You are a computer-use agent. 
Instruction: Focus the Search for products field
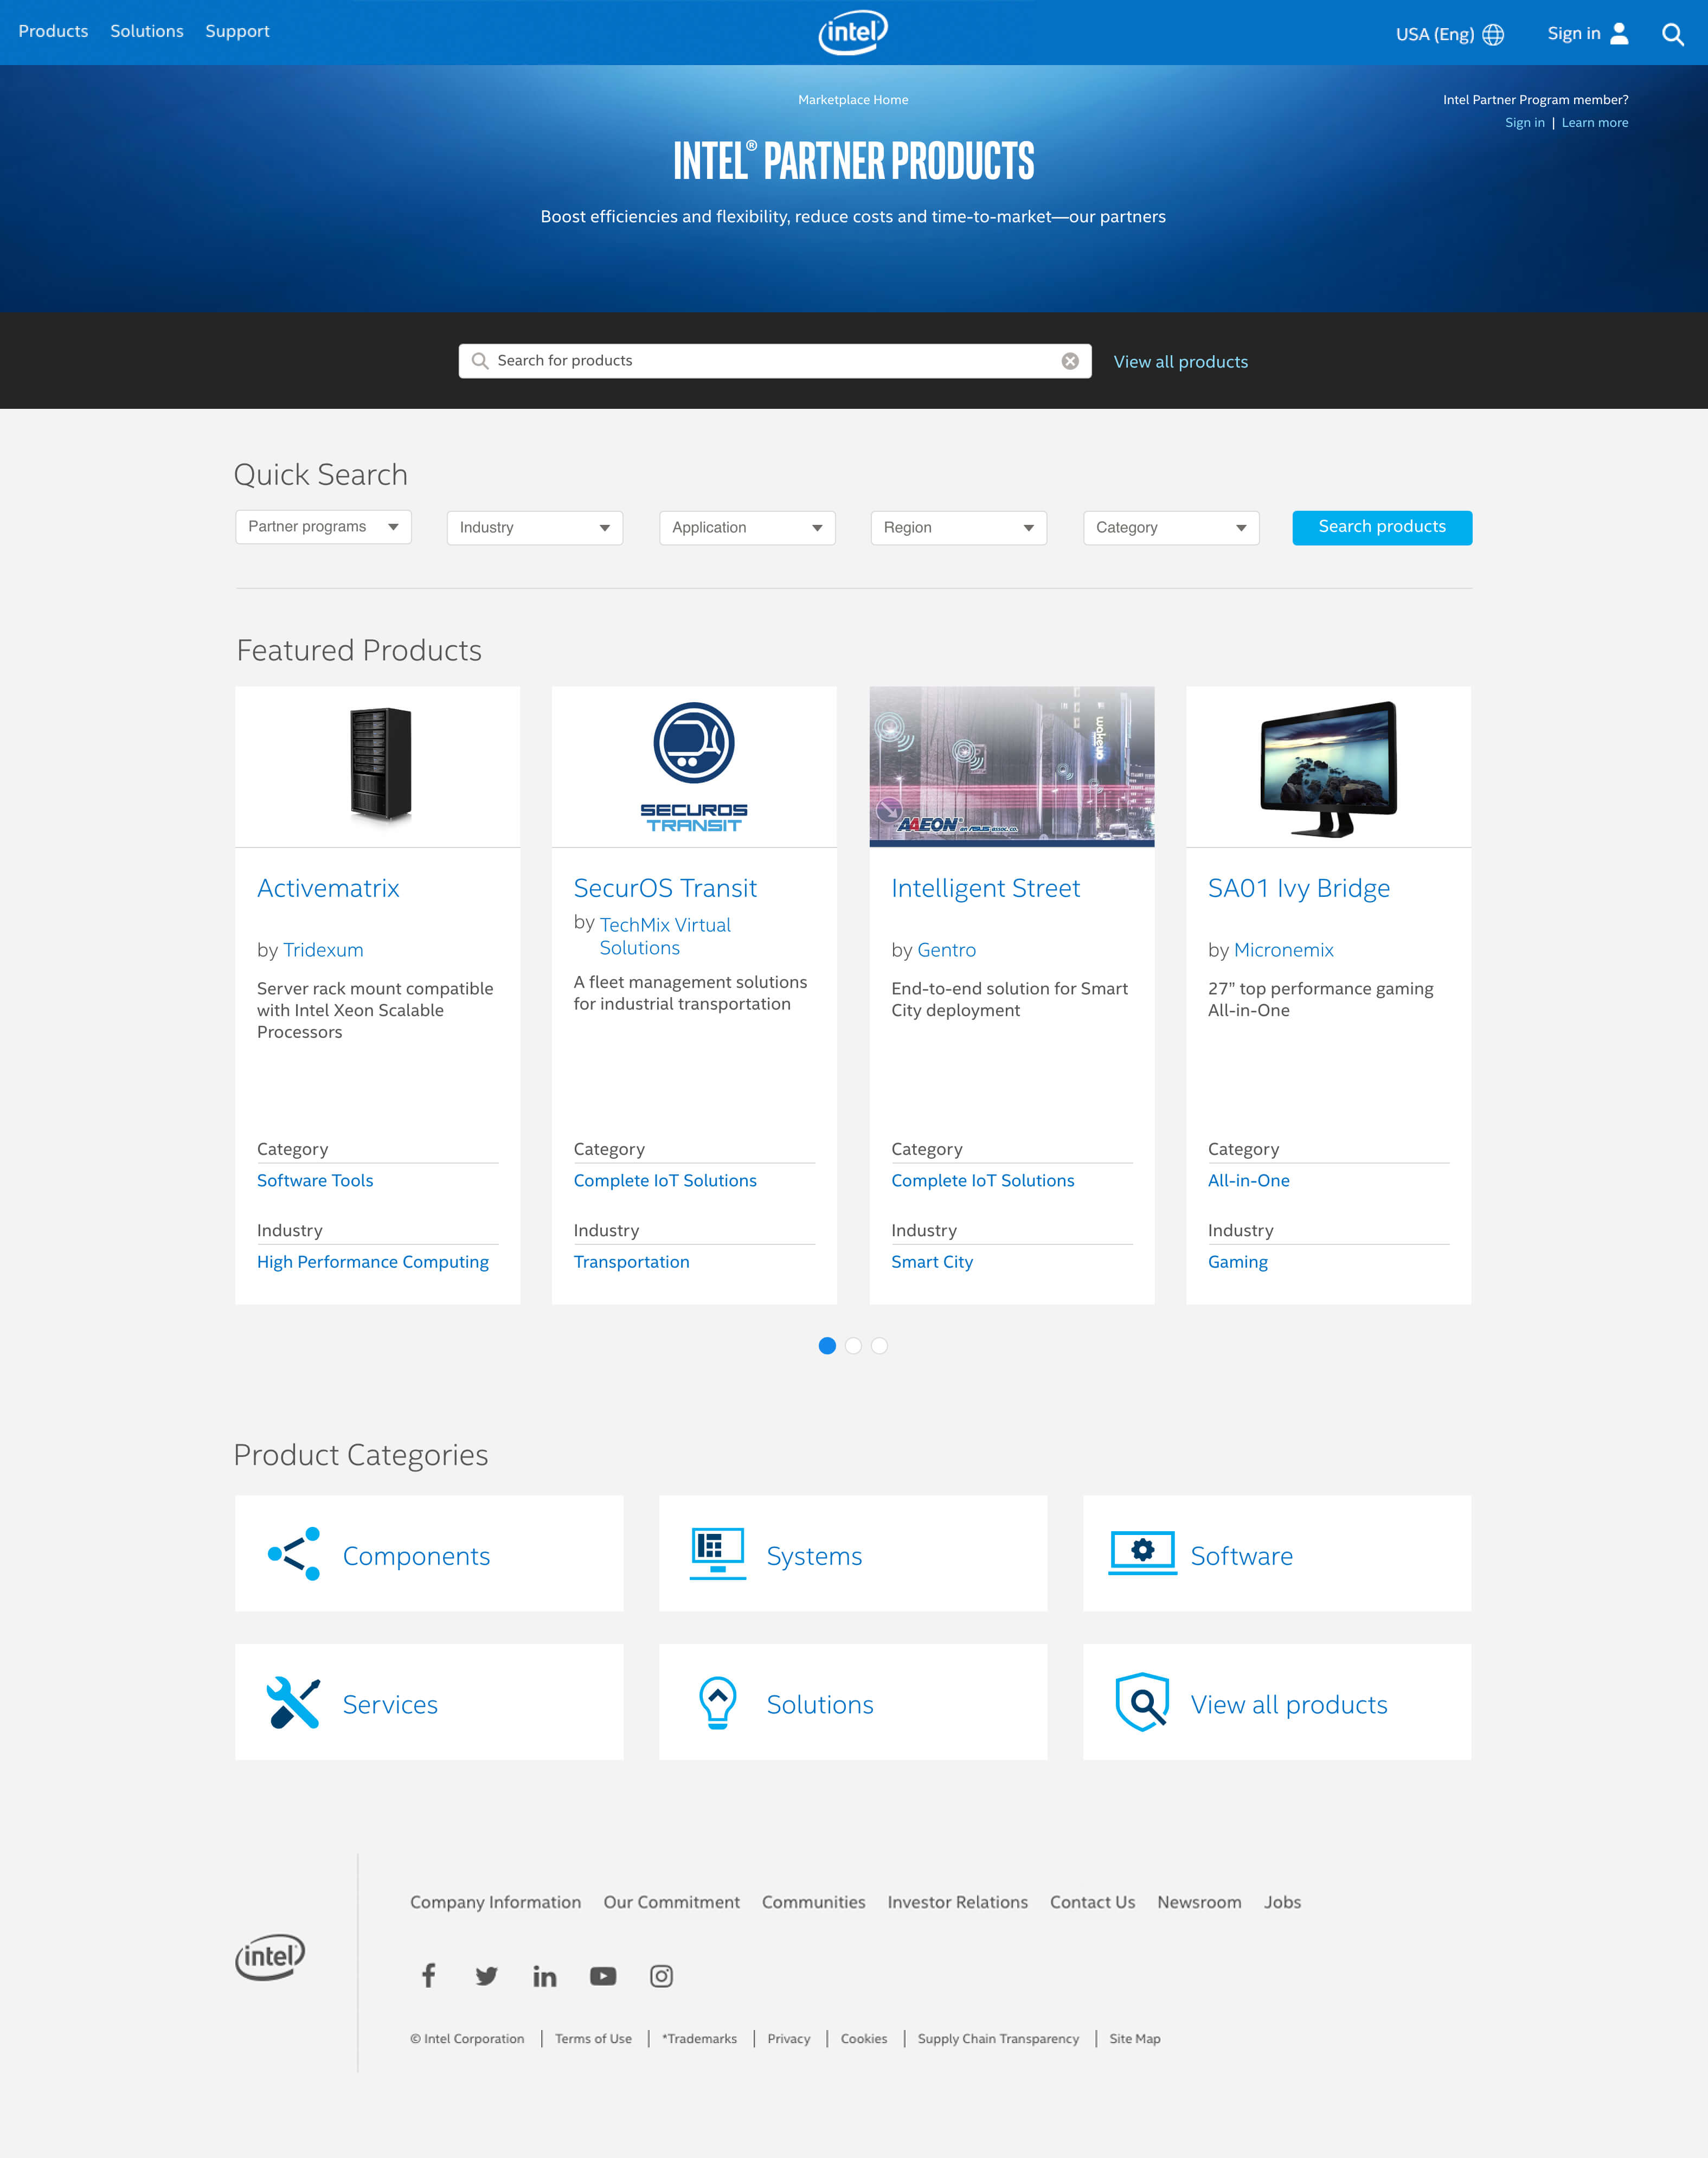pyautogui.click(x=775, y=361)
